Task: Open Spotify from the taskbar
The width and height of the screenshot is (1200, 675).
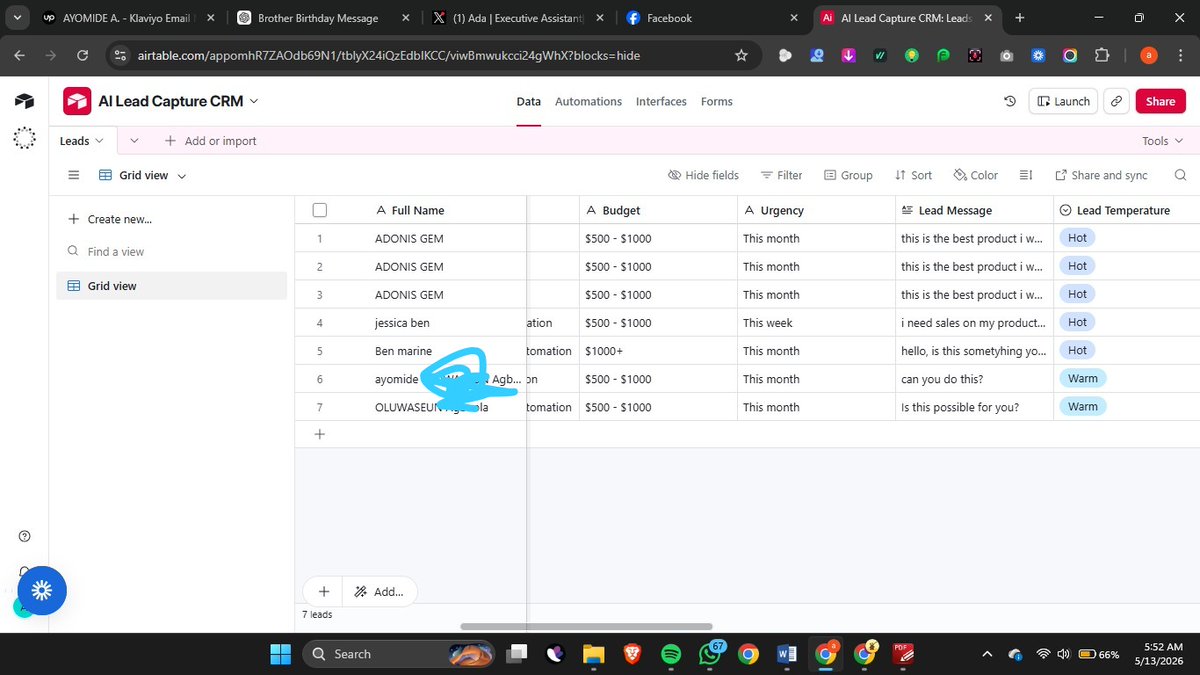Action: [671, 654]
